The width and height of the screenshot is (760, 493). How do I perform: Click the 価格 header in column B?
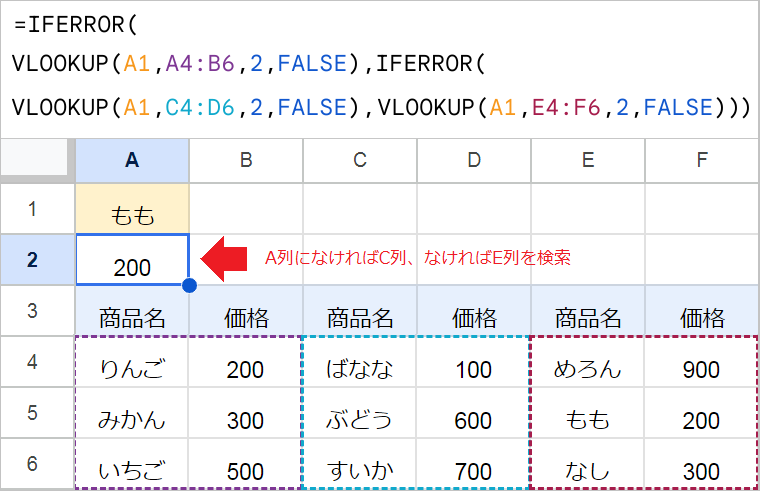tap(246, 311)
